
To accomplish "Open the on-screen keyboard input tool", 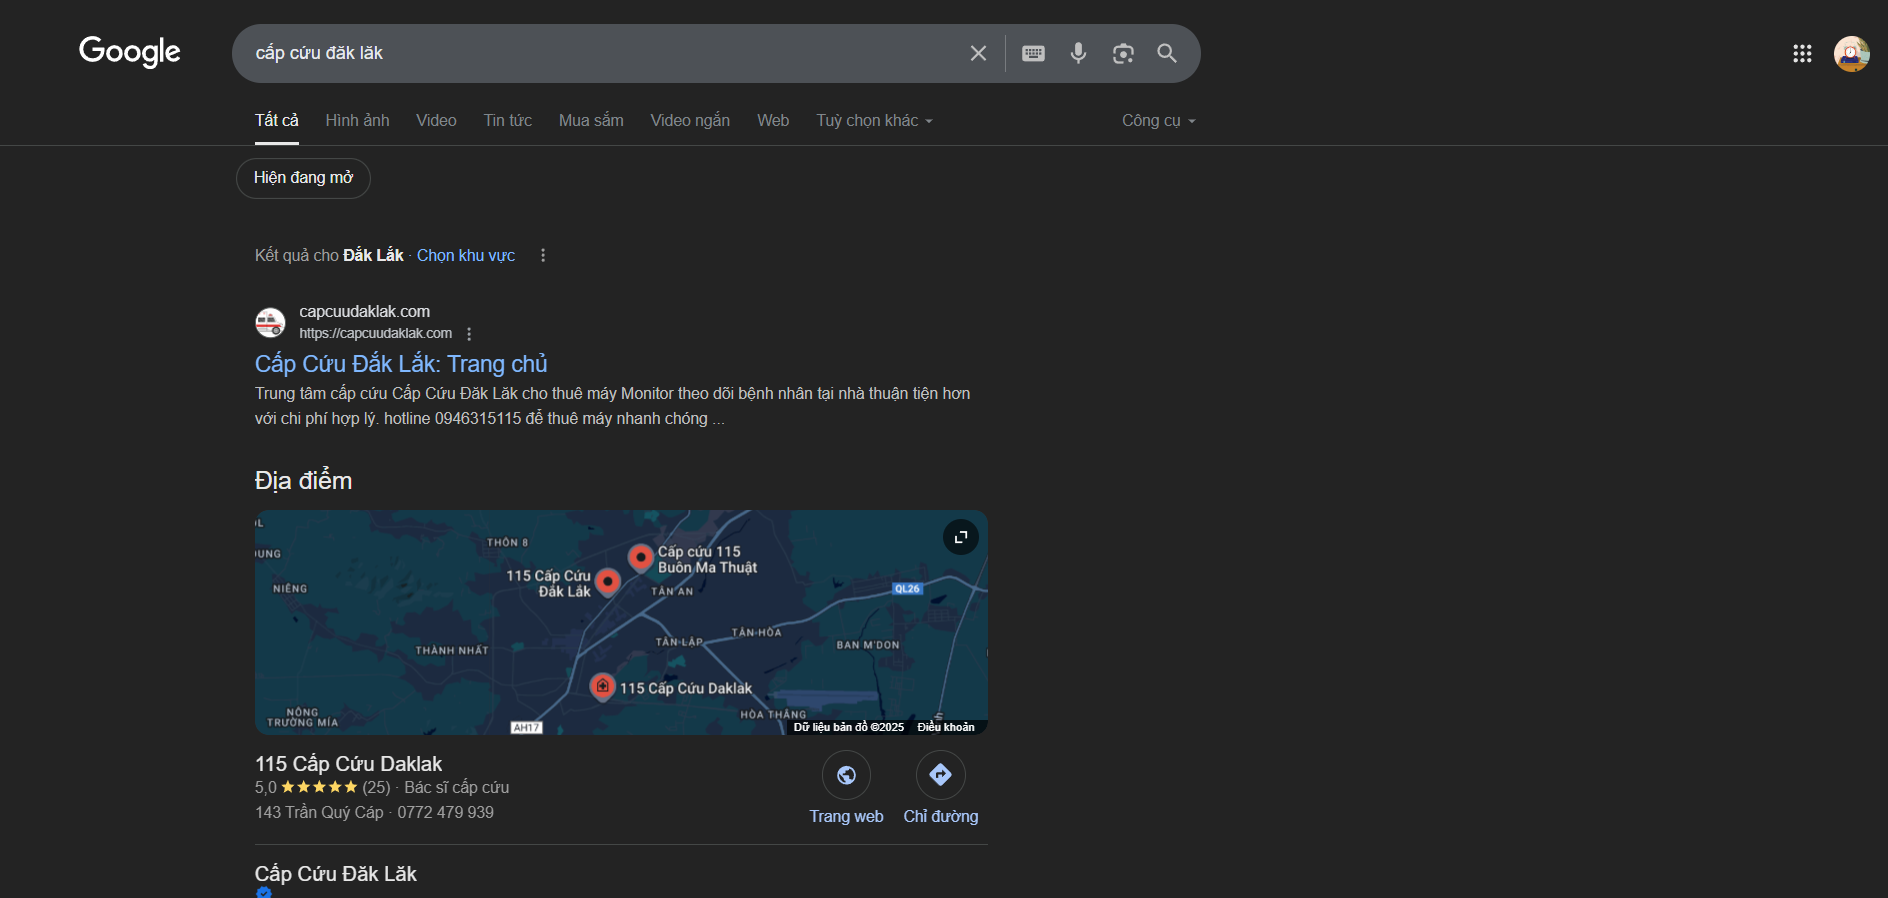I will coord(1033,53).
